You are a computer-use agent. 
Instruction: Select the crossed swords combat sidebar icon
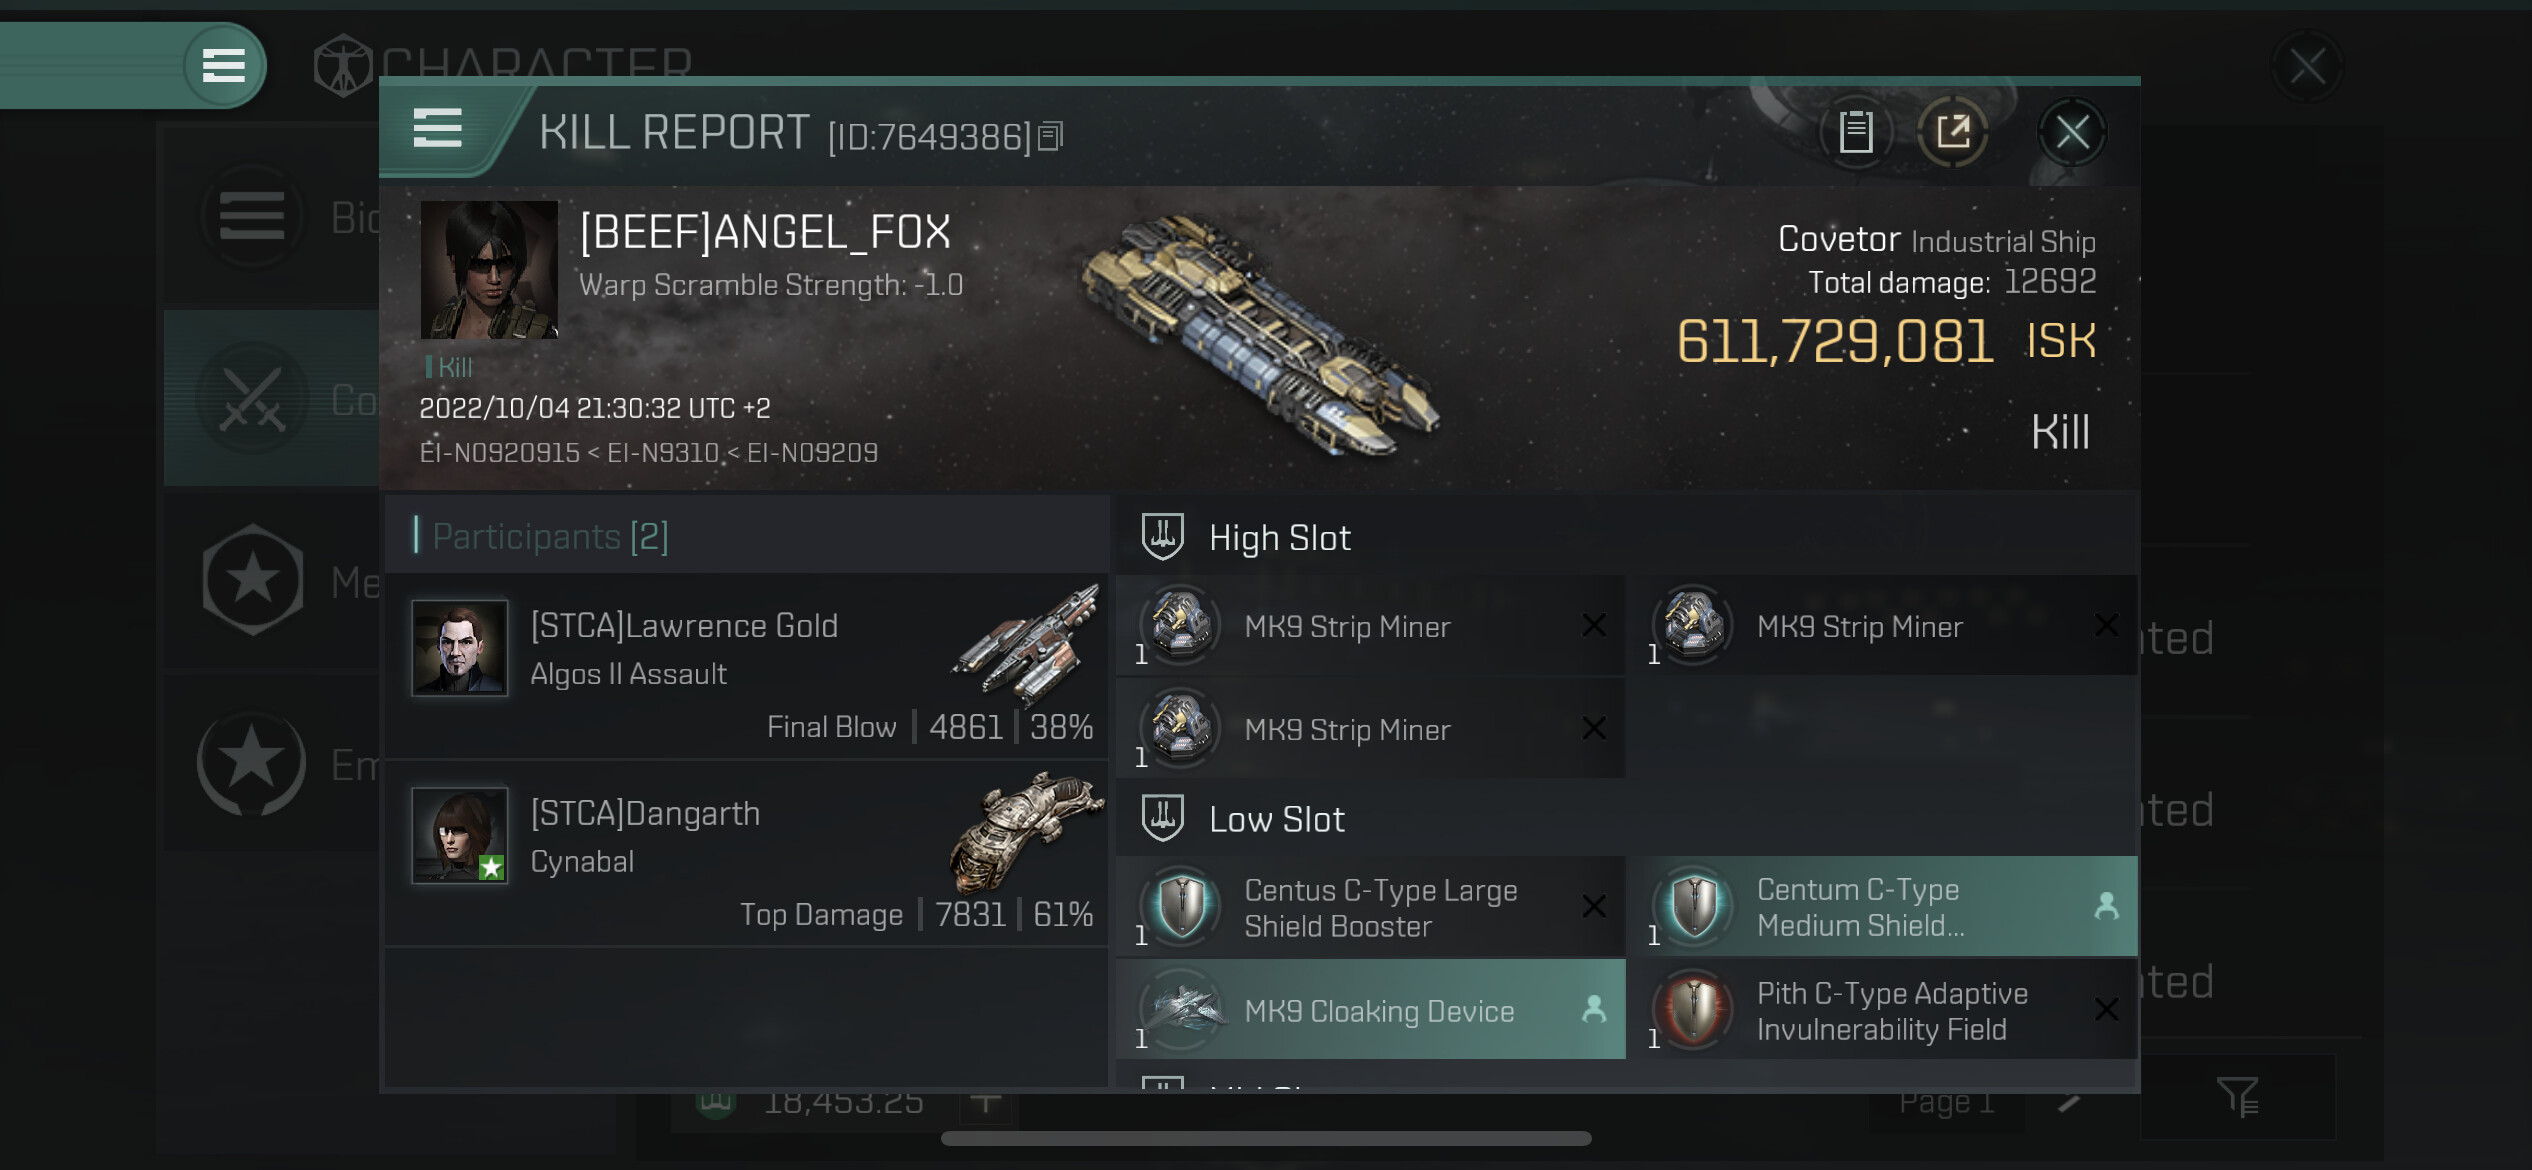[252, 398]
